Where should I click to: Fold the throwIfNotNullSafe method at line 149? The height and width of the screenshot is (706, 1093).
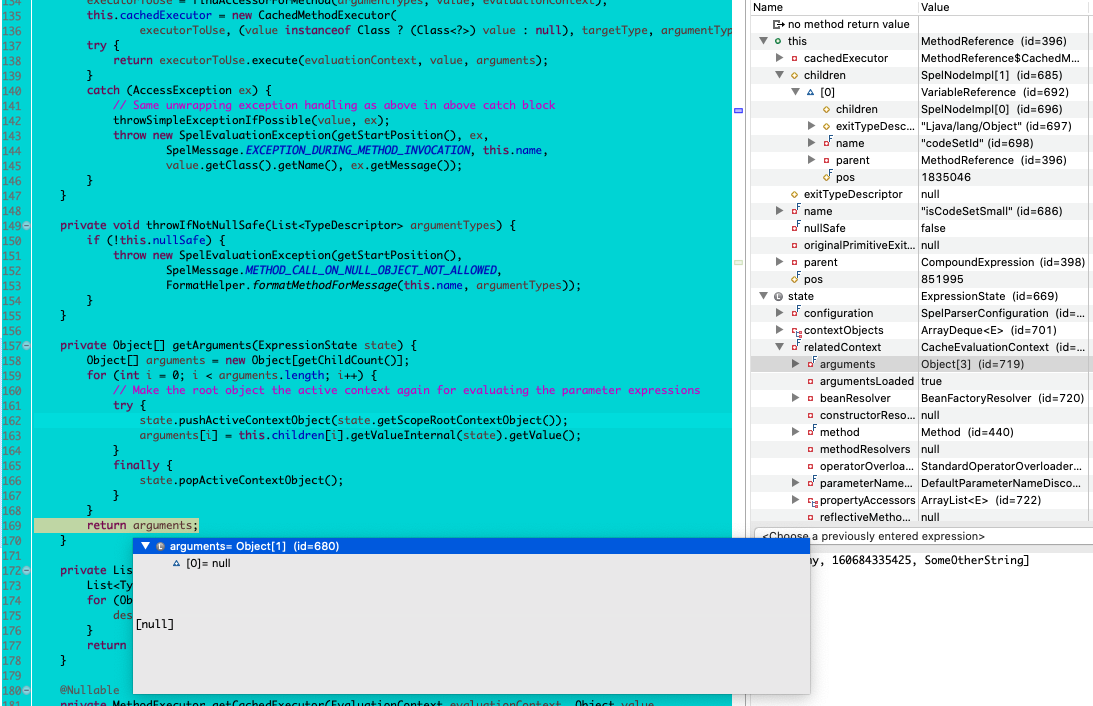point(26,225)
